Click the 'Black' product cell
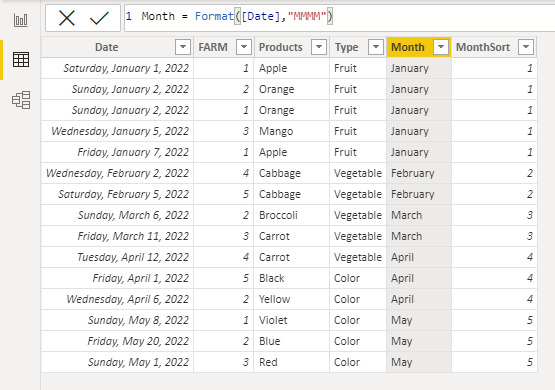This screenshot has height=390, width=555. (292, 278)
